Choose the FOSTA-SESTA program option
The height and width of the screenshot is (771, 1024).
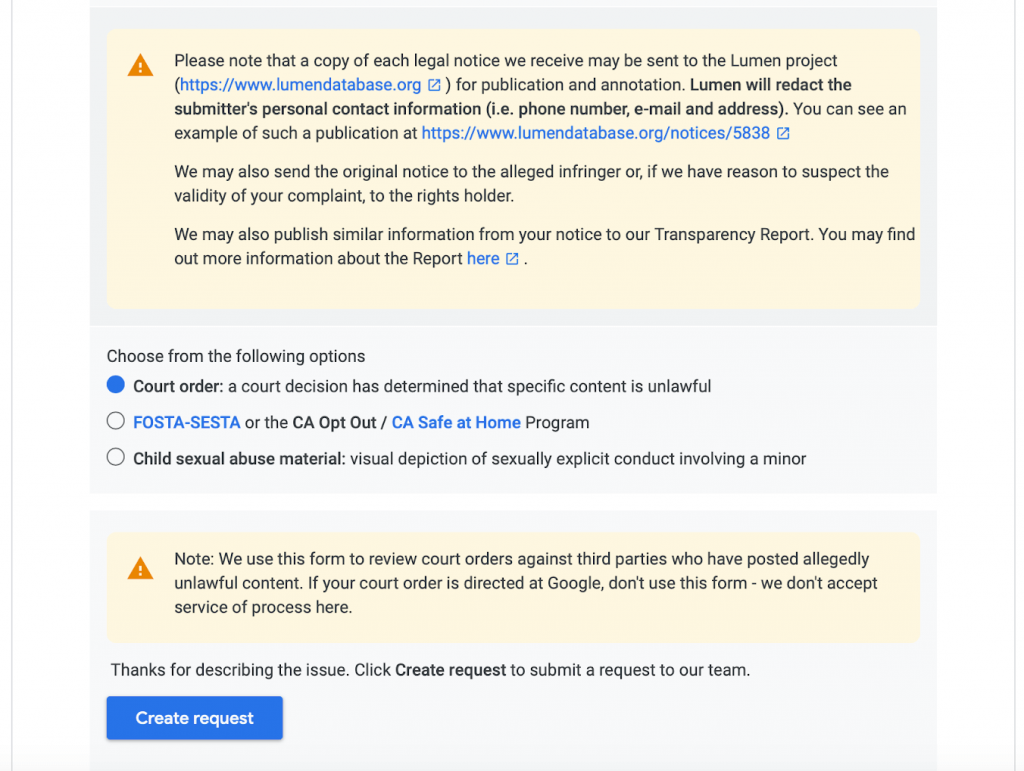click(x=115, y=420)
